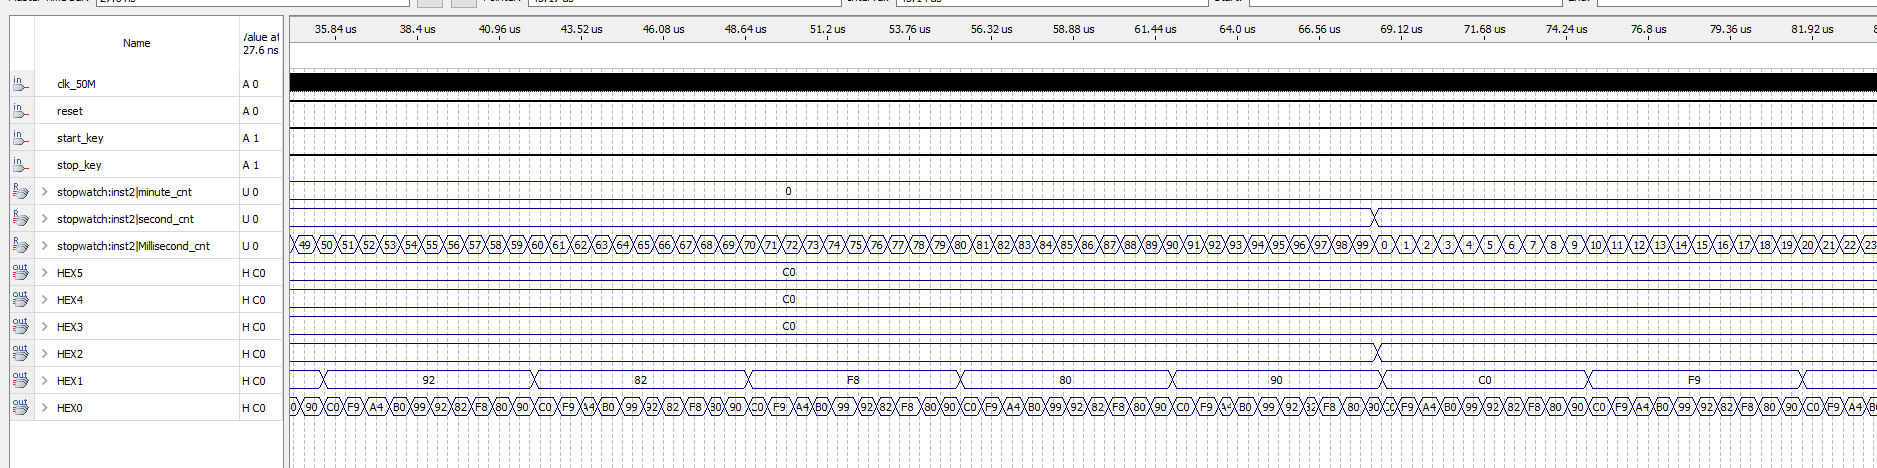The image size is (1877, 468).
Task: Click the clk_50M clock waveform band
Action: (x=1083, y=82)
